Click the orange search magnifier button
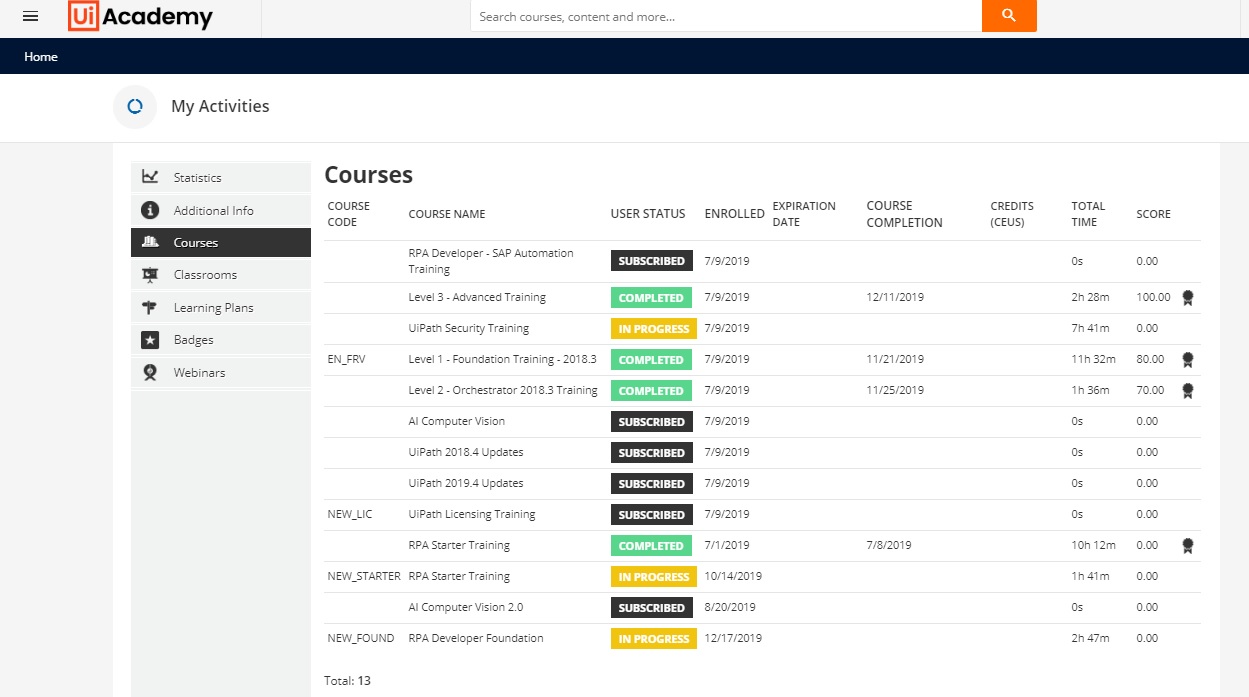 tap(1009, 16)
